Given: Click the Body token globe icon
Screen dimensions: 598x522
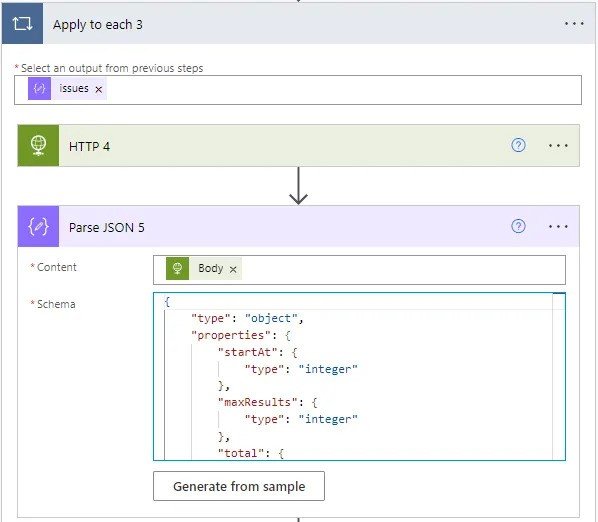Looking at the screenshot, I should click(x=177, y=268).
